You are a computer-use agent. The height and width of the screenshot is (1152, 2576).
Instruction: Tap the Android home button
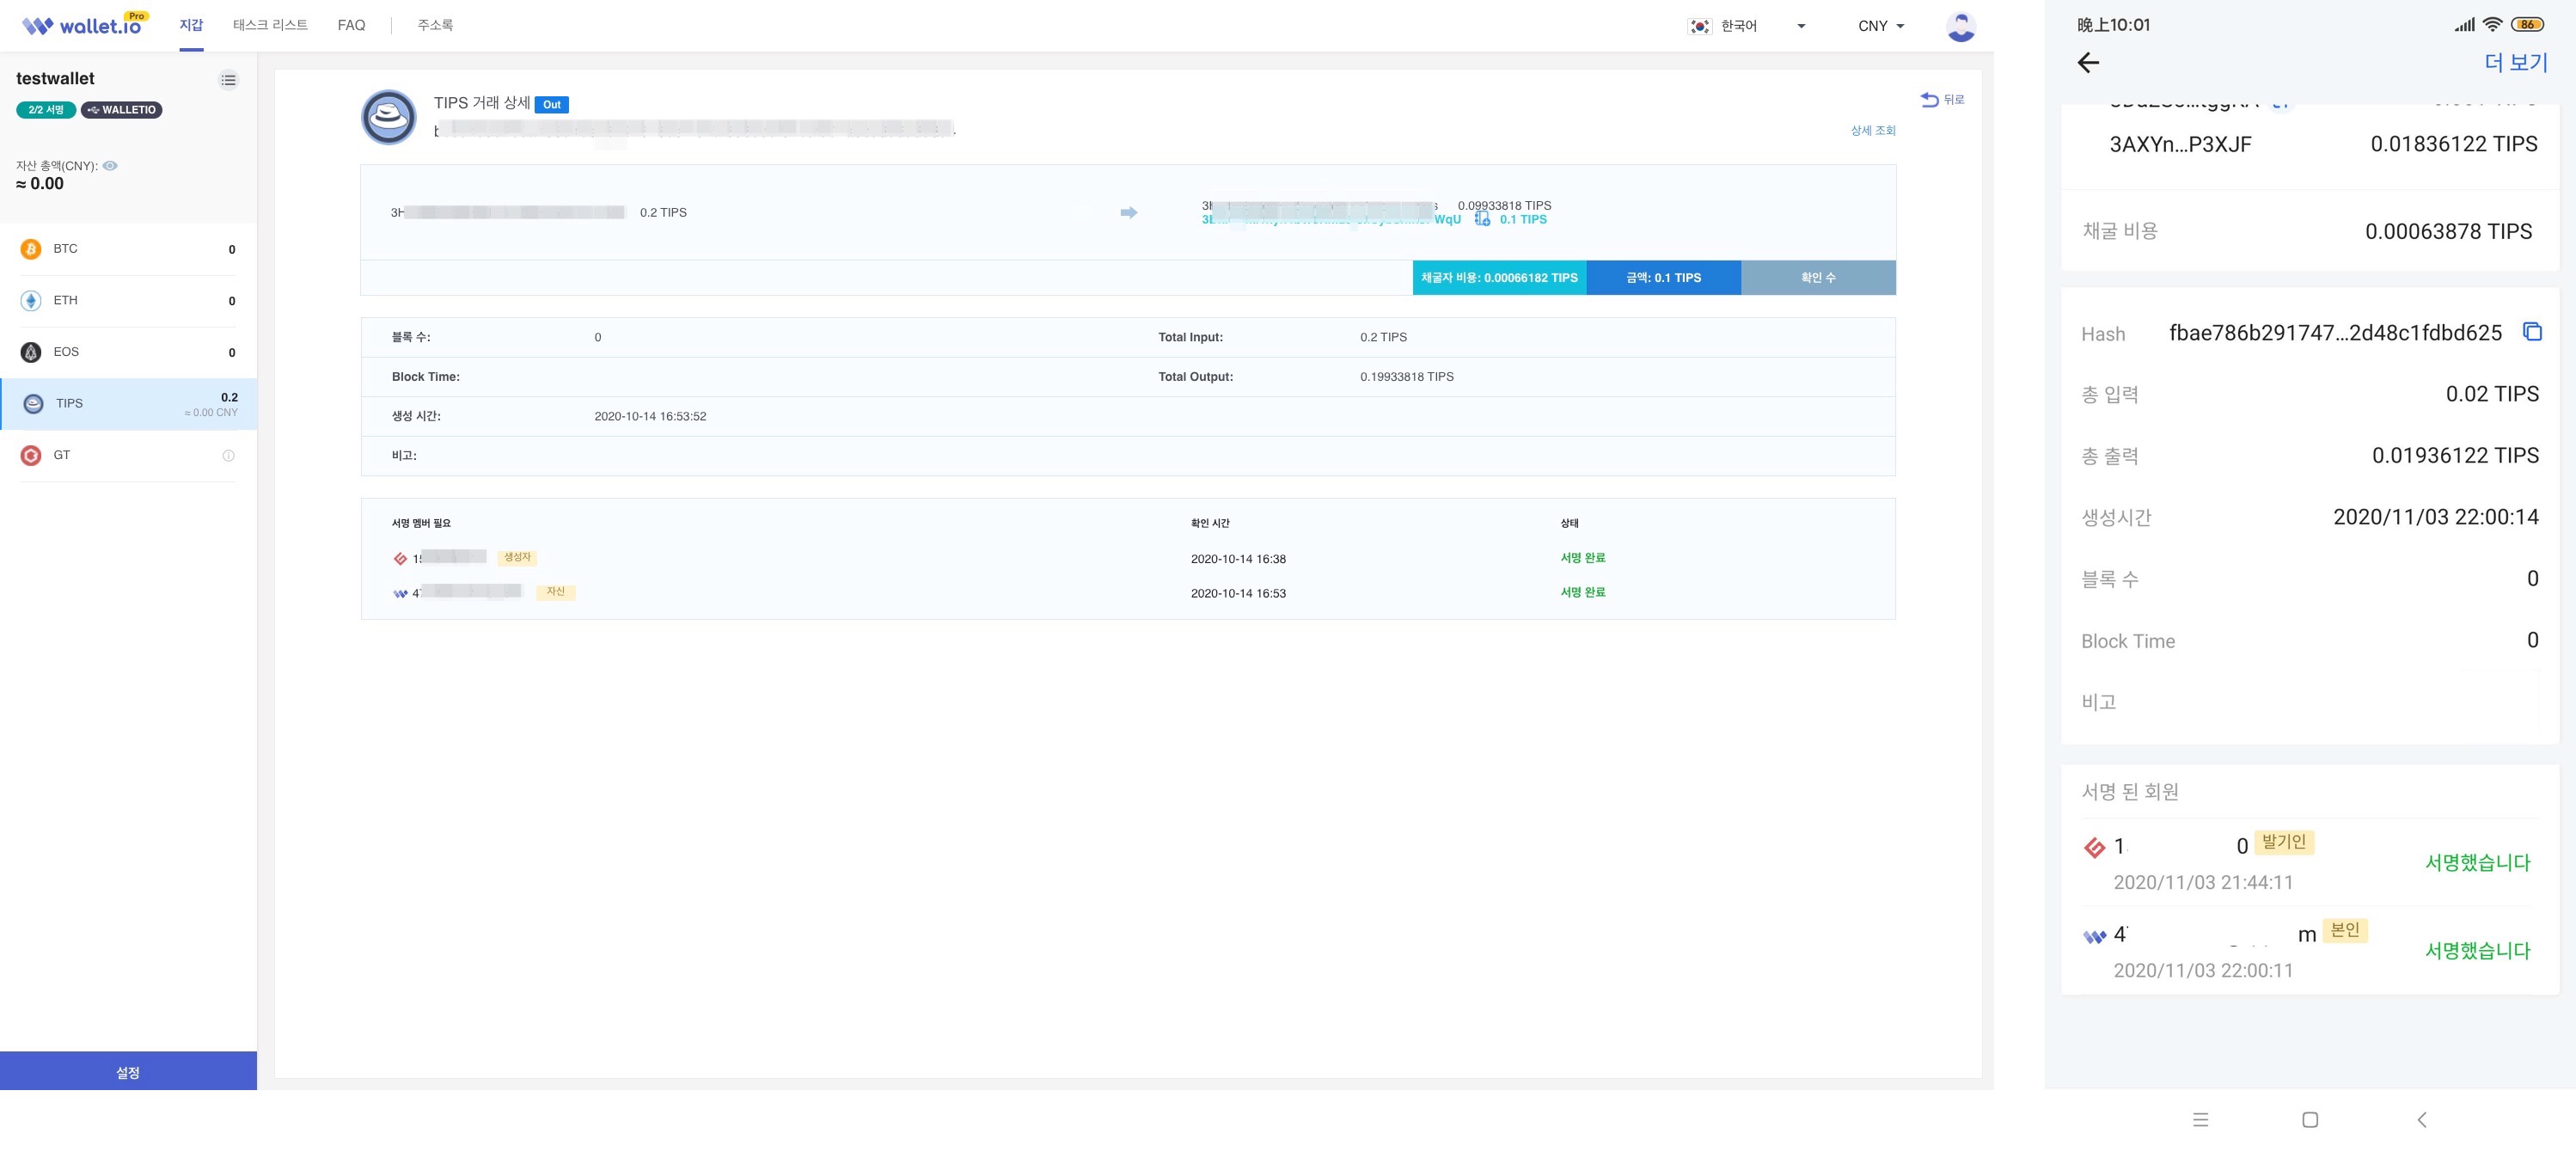point(2310,1120)
